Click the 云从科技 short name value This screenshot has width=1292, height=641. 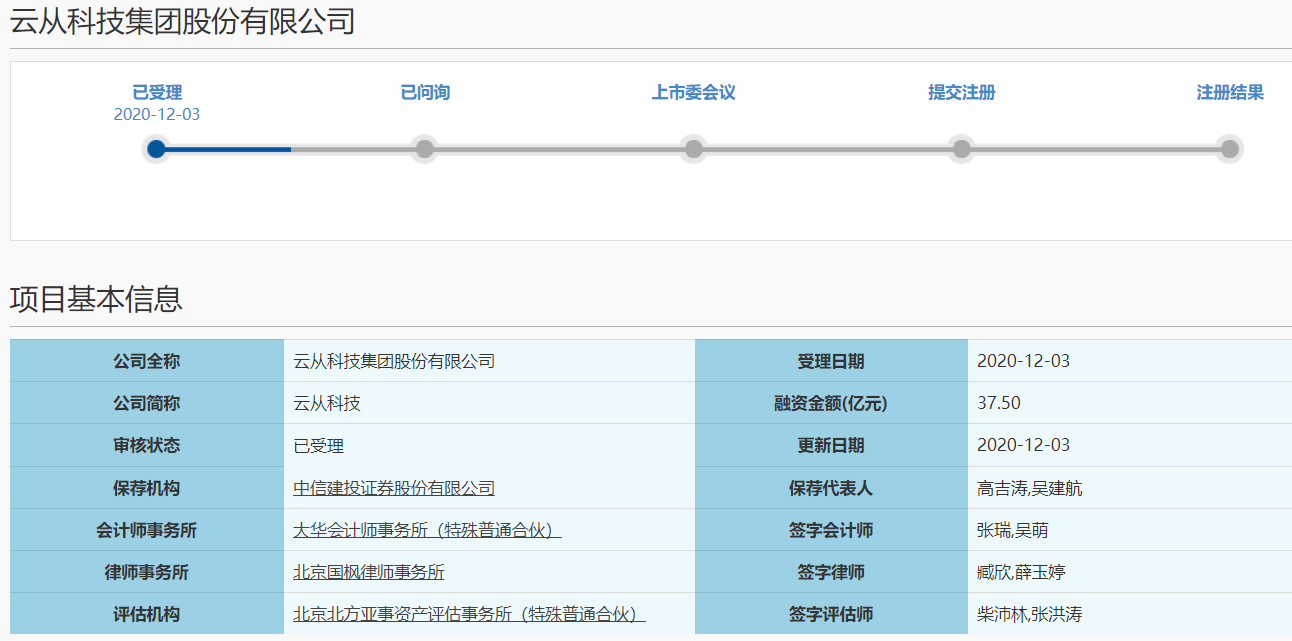point(327,403)
